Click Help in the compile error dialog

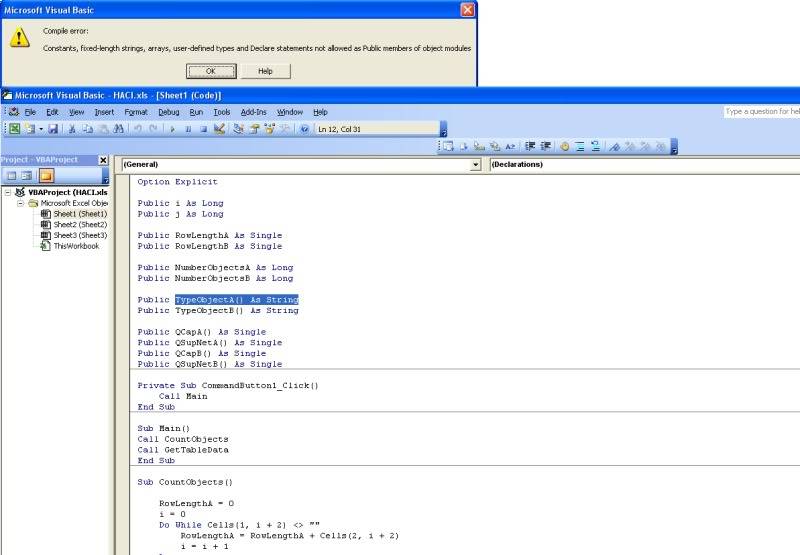pos(265,71)
